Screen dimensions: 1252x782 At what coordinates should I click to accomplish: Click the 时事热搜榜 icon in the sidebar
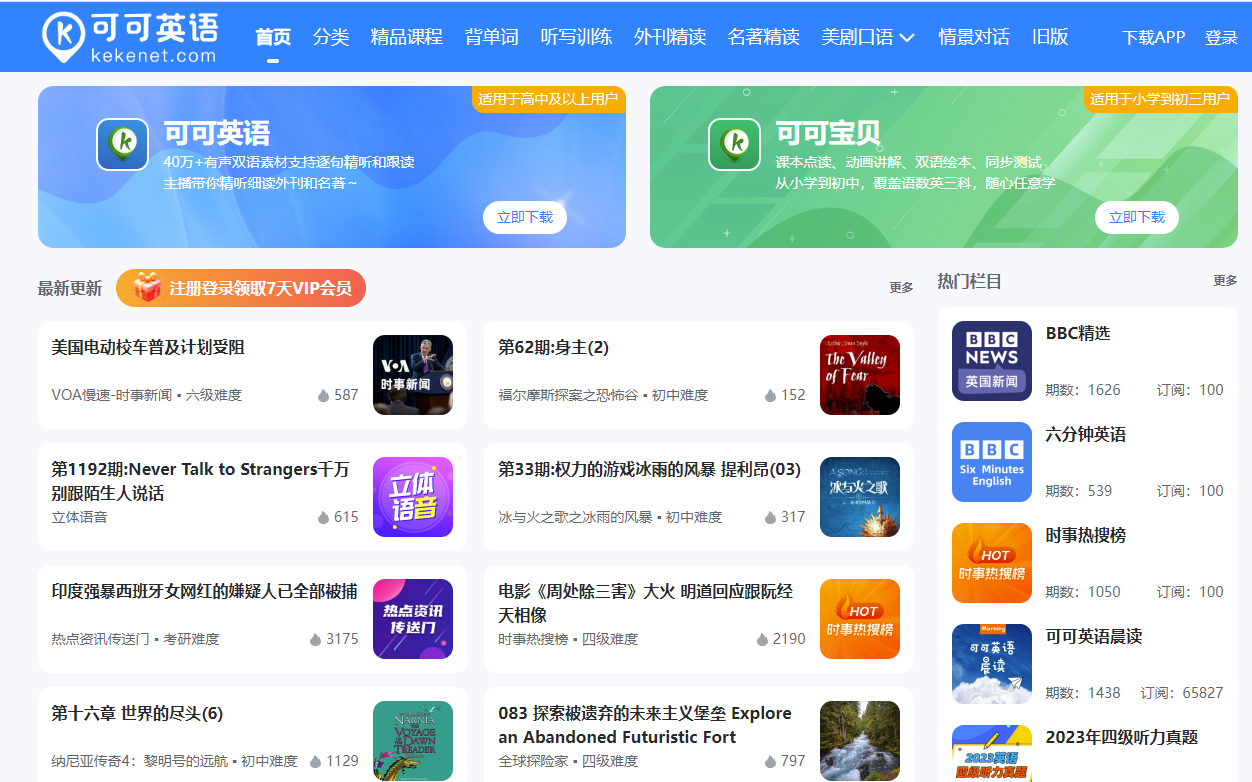(991, 563)
